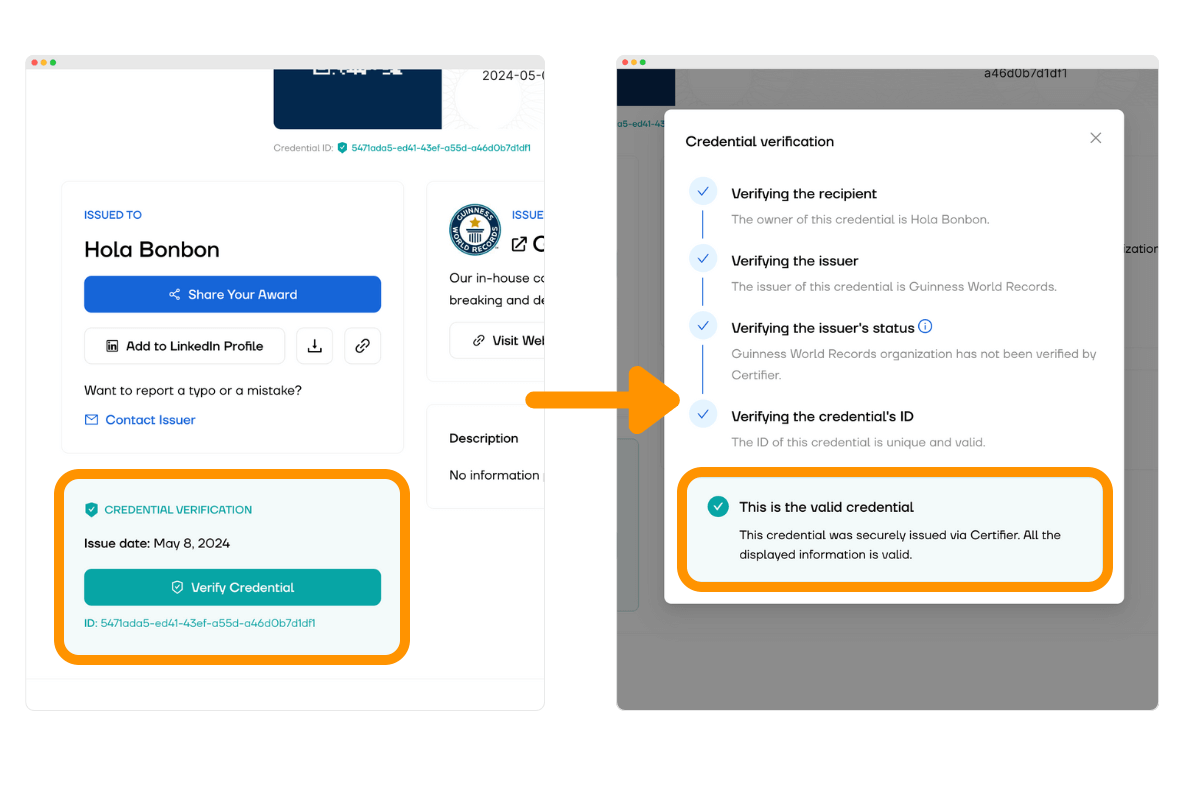Click the 'Verifying the recipient' heading

click(x=804, y=194)
